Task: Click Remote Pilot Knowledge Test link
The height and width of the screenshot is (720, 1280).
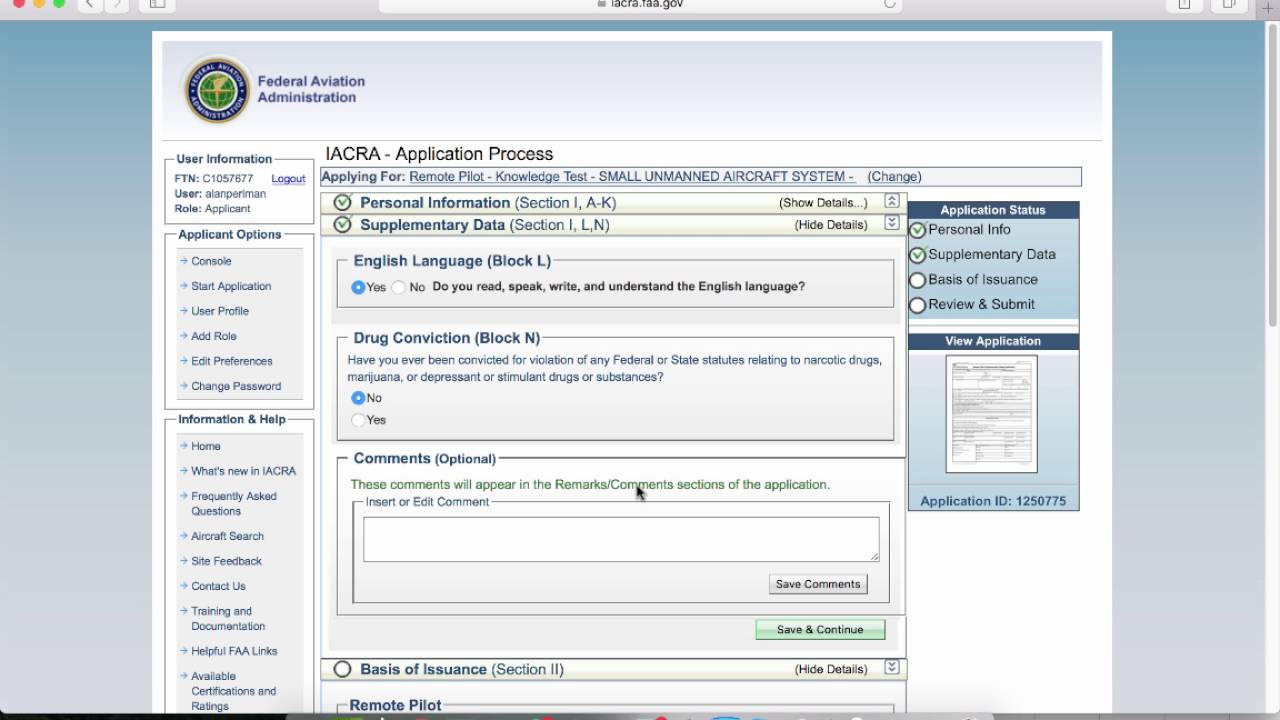Action: point(632,177)
